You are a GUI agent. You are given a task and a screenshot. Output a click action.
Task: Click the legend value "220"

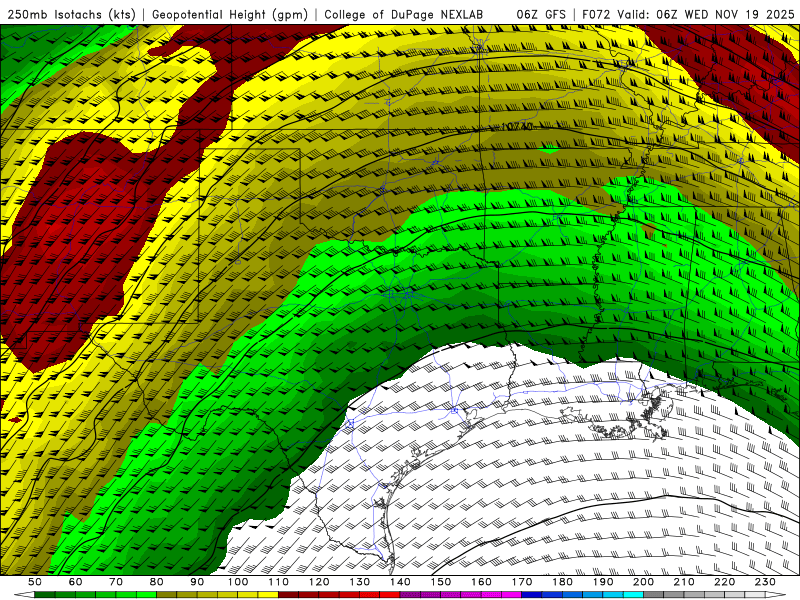tap(724, 582)
